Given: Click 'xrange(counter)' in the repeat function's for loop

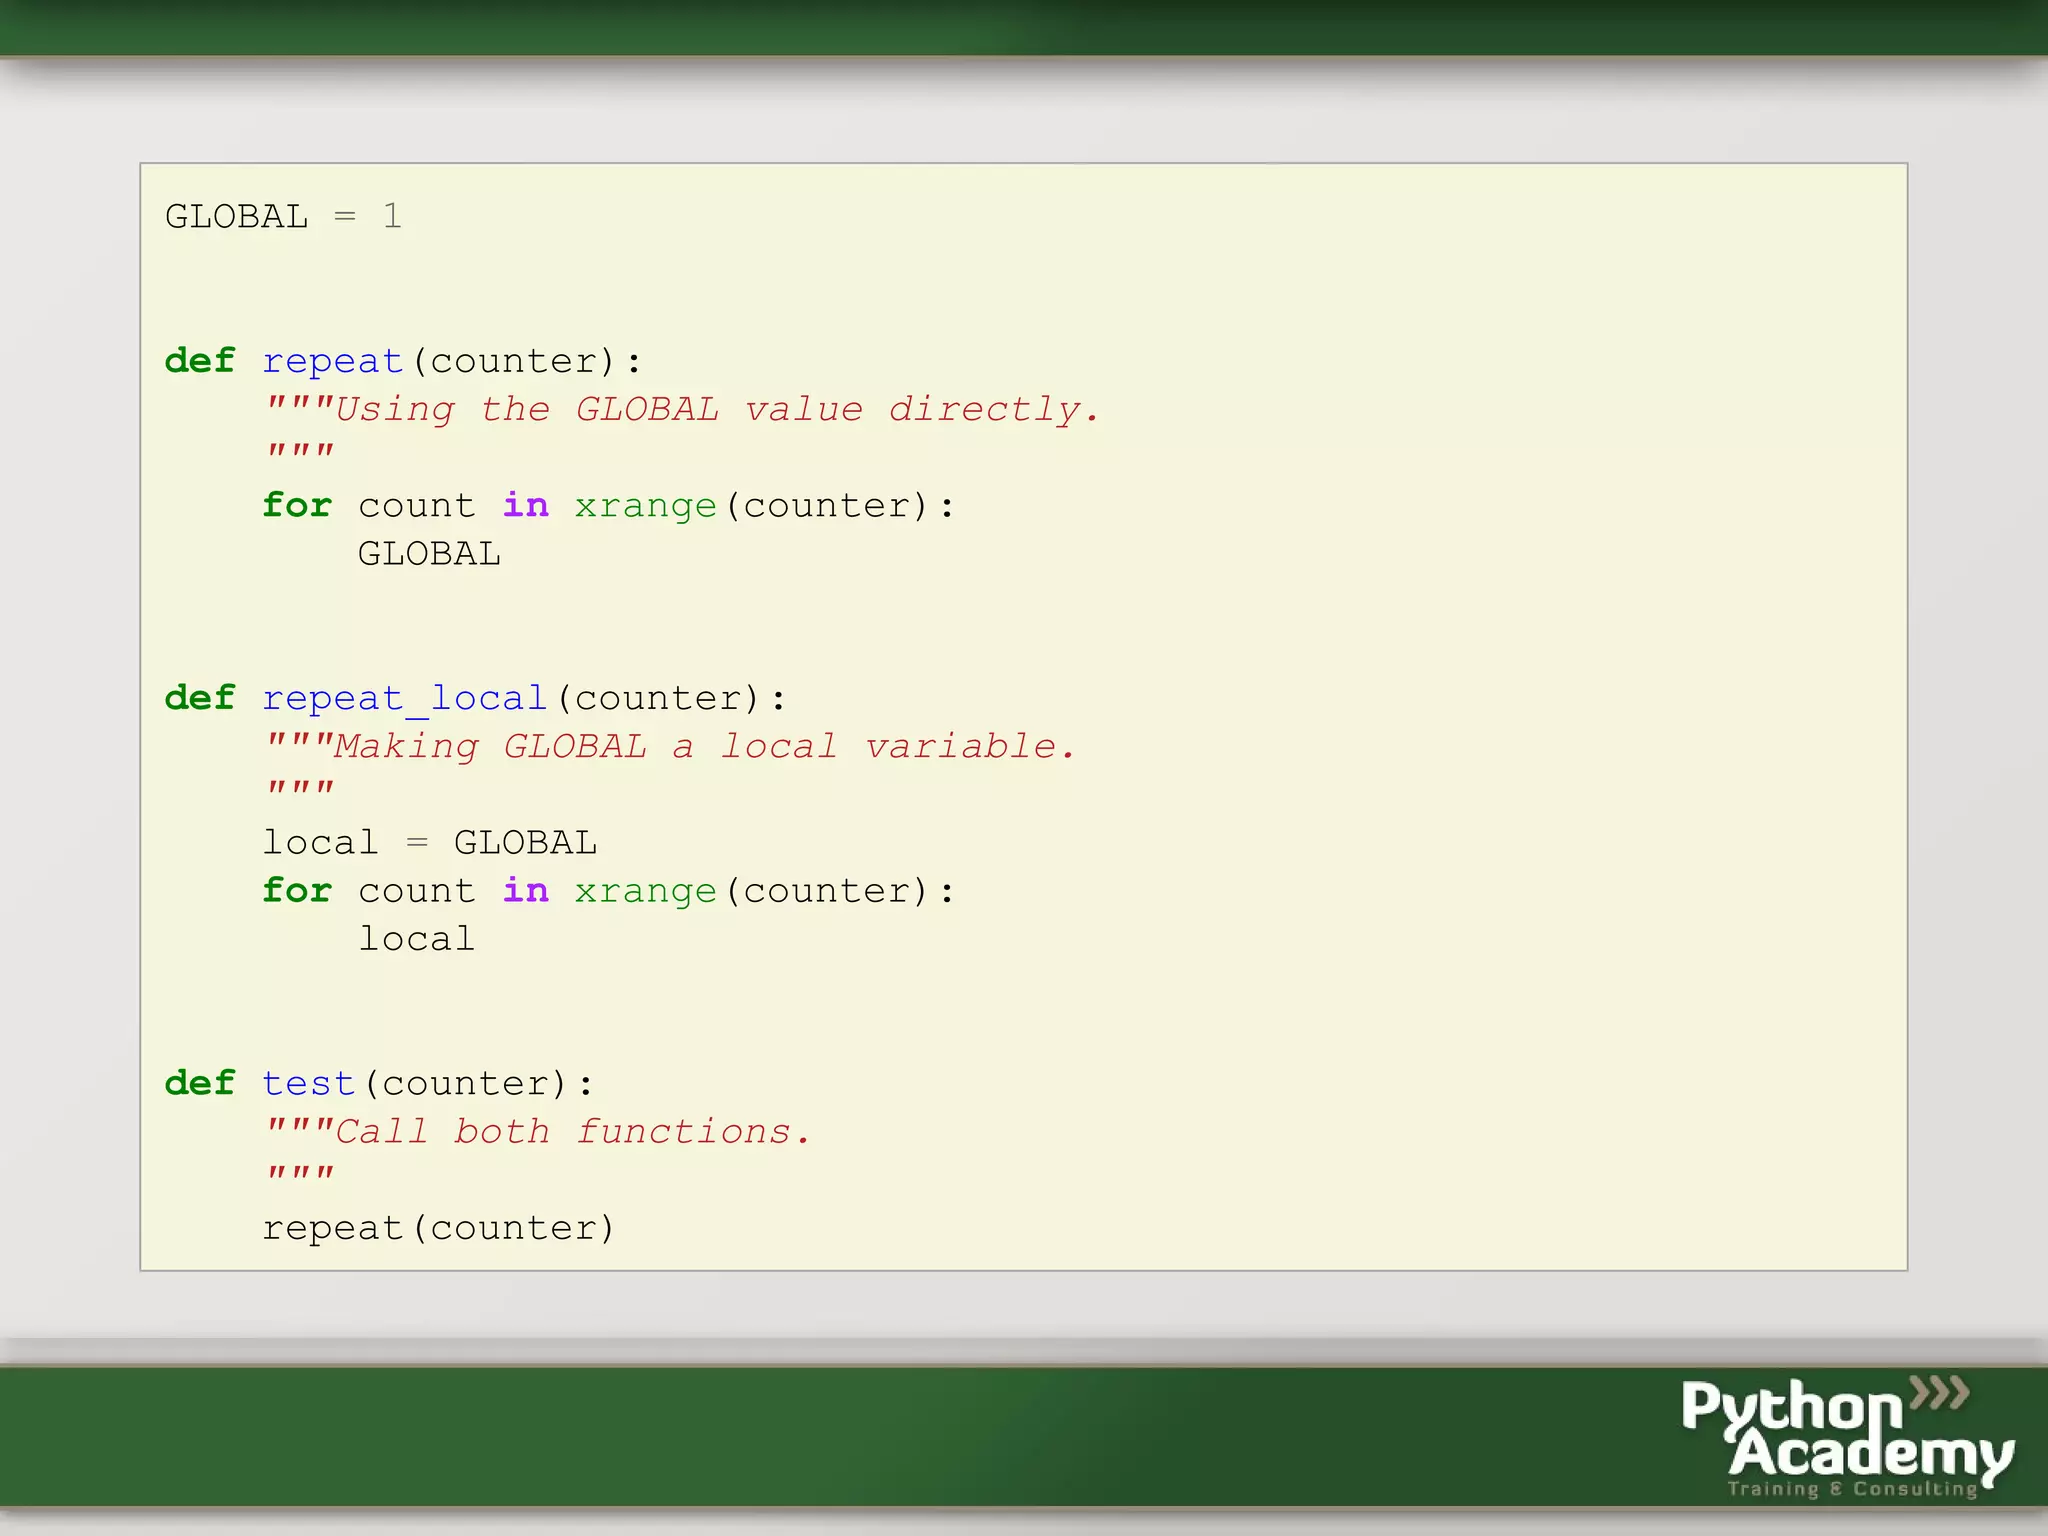Looking at the screenshot, I should (752, 505).
